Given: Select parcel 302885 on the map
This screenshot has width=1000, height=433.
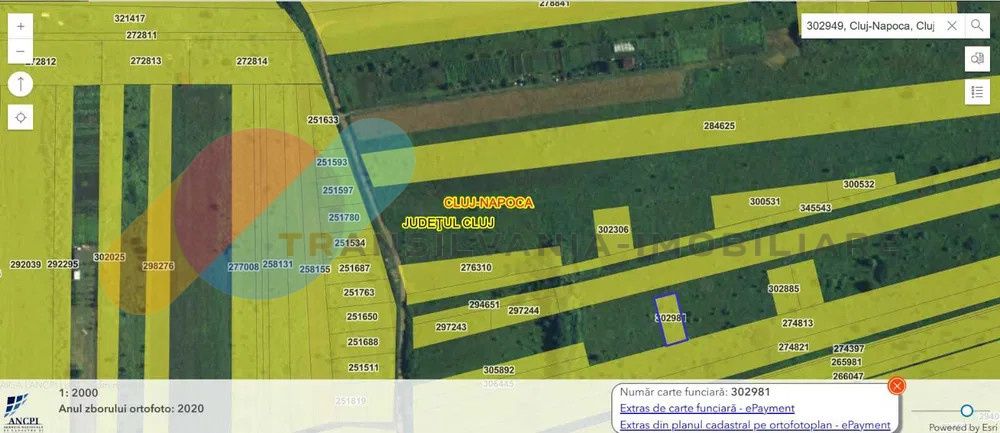Looking at the screenshot, I should point(783,288).
